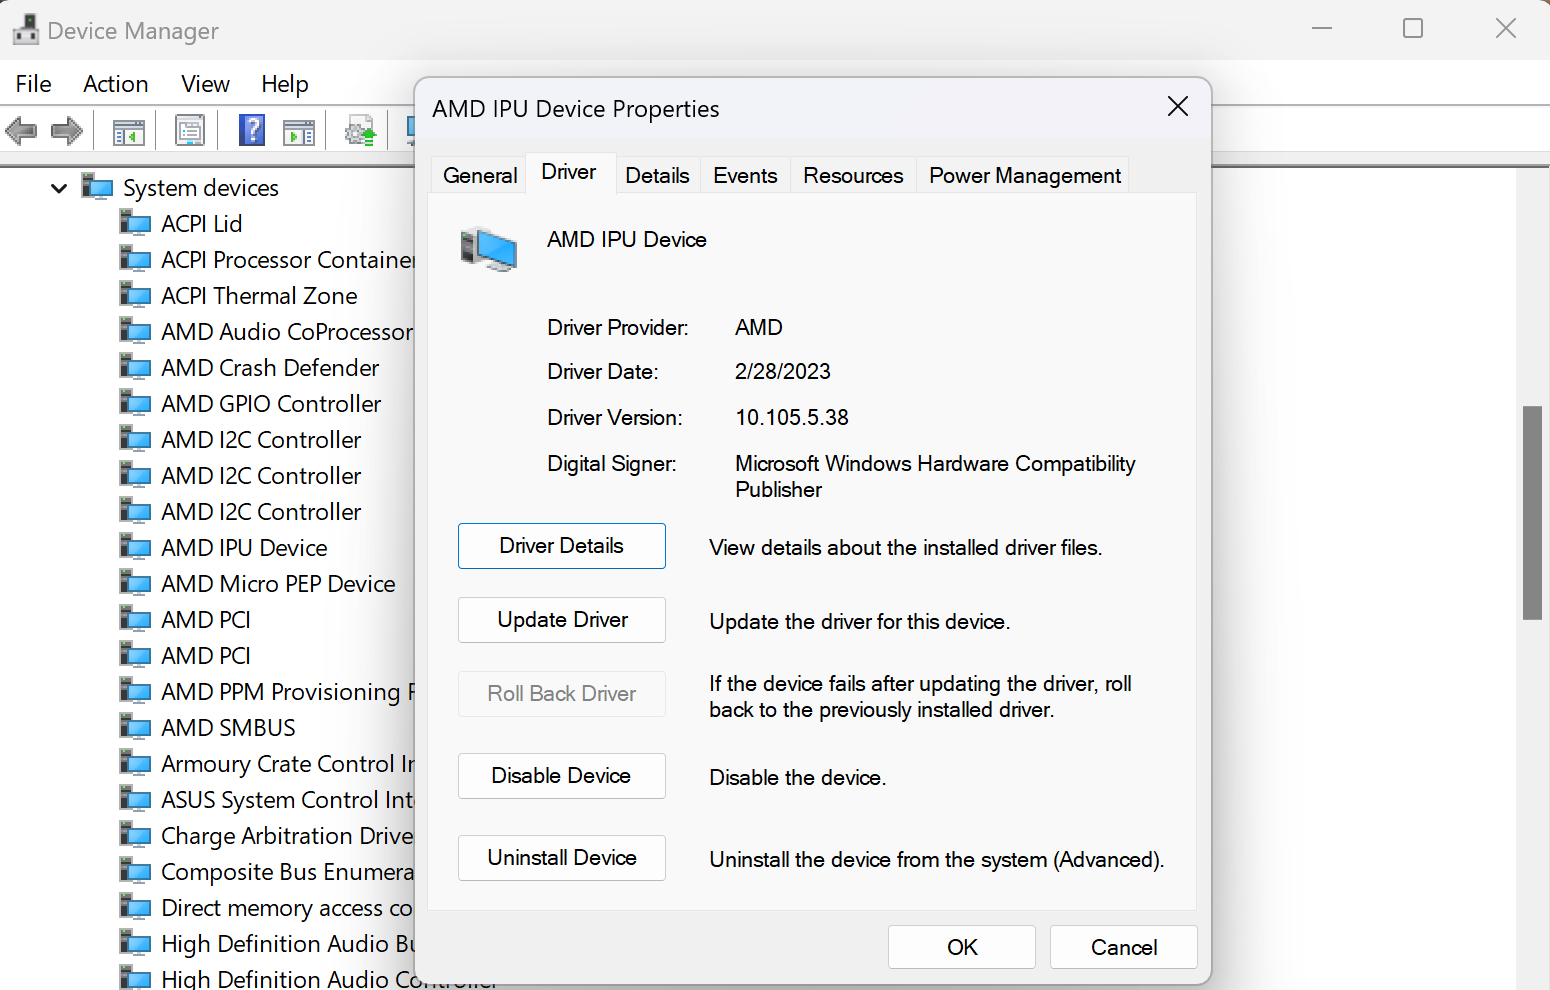The height and width of the screenshot is (990, 1550).
Task: Click the System devices category icon
Action: (97, 186)
